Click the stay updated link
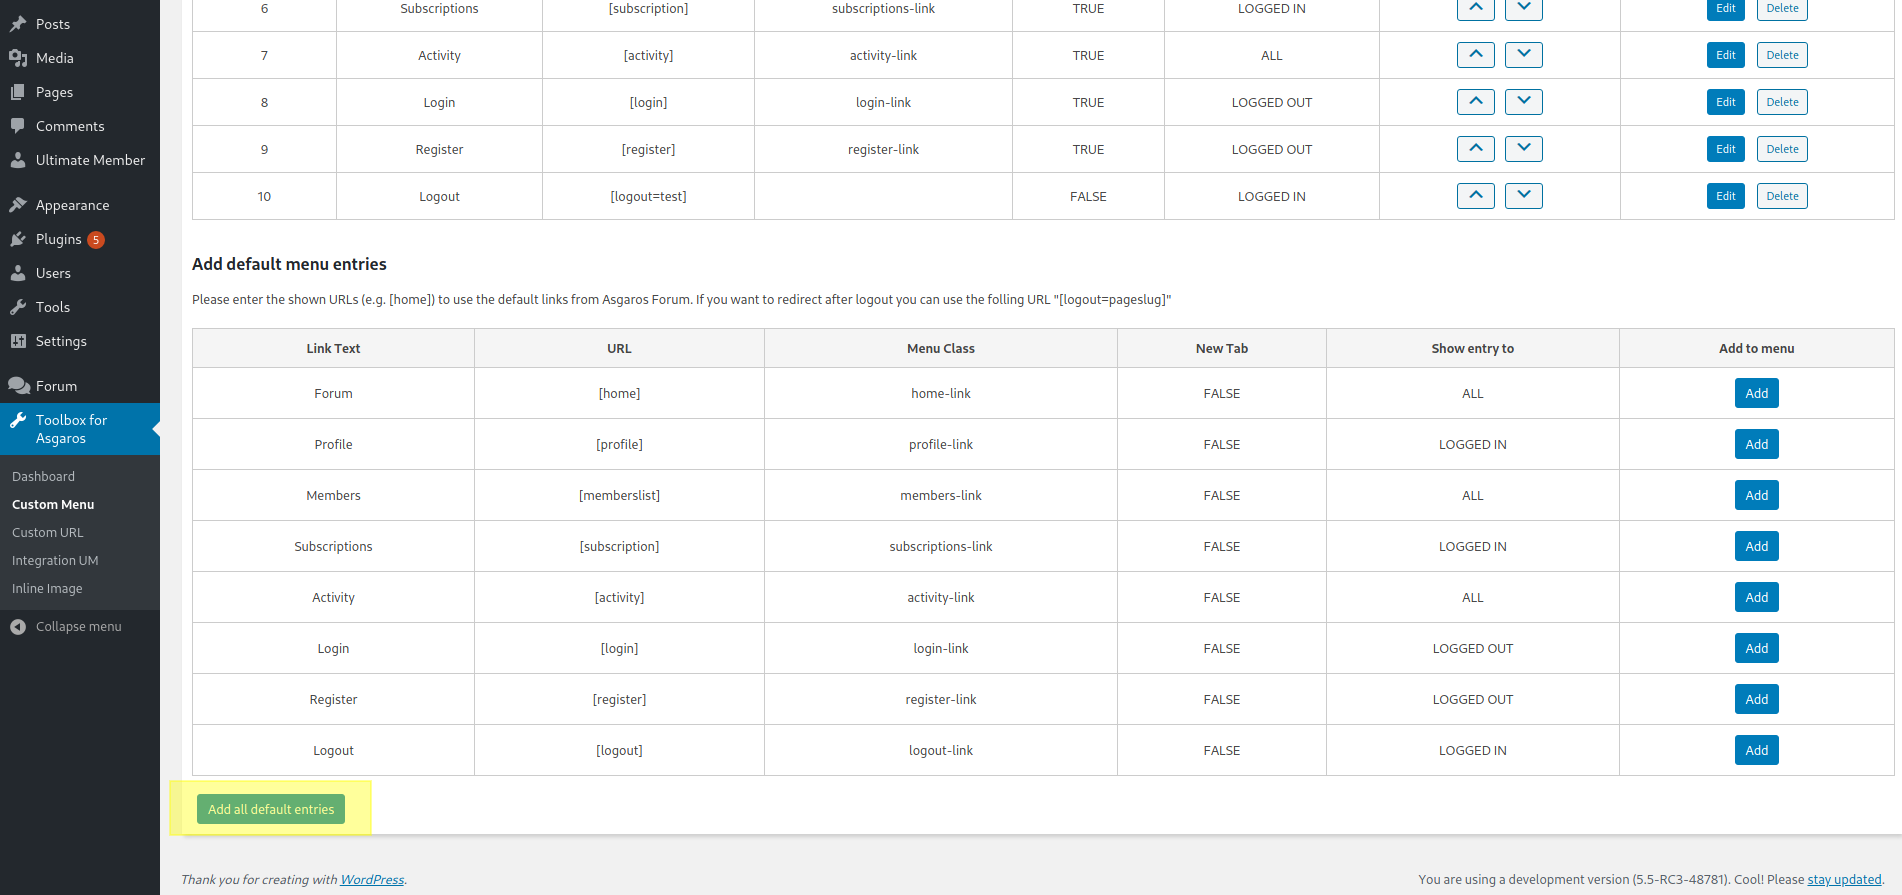This screenshot has height=895, width=1902. [x=1844, y=880]
